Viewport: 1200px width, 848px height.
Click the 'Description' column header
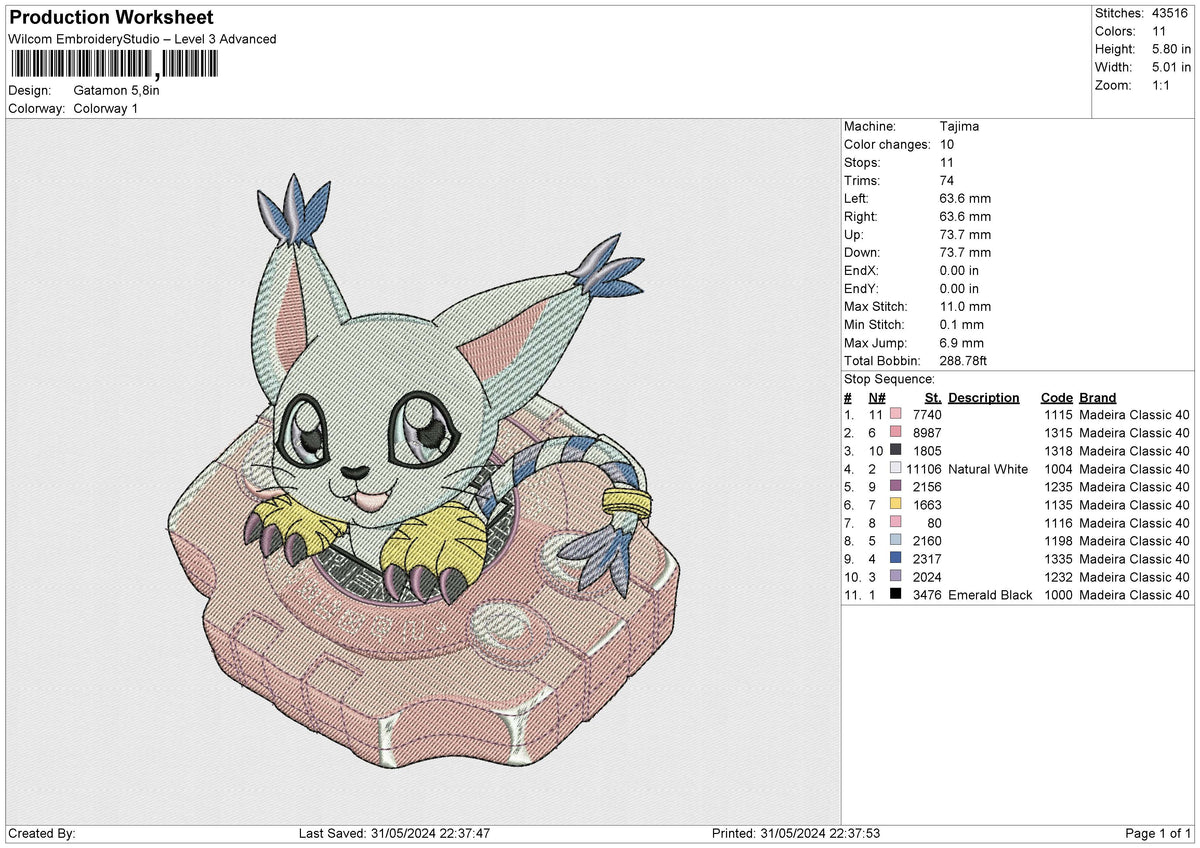tap(983, 397)
